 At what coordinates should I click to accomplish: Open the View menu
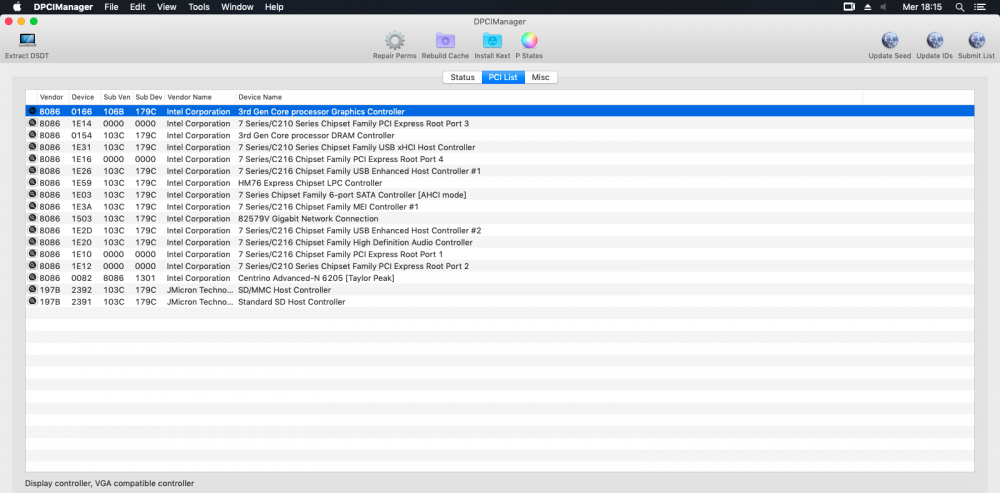166,7
